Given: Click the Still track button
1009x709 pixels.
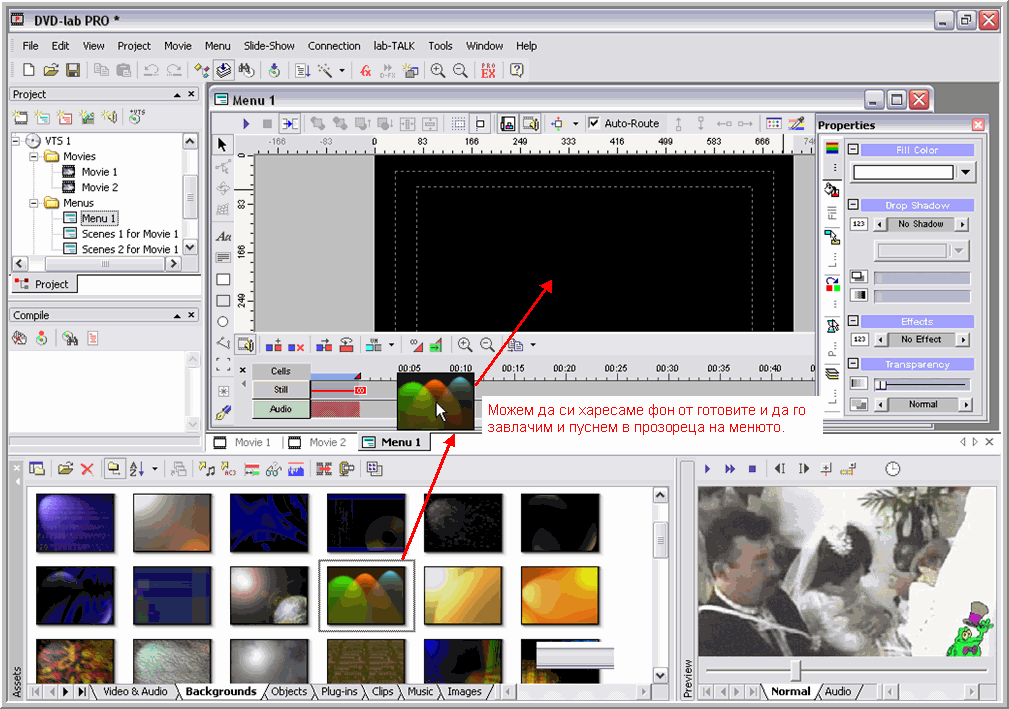Looking at the screenshot, I should pyautogui.click(x=281, y=389).
